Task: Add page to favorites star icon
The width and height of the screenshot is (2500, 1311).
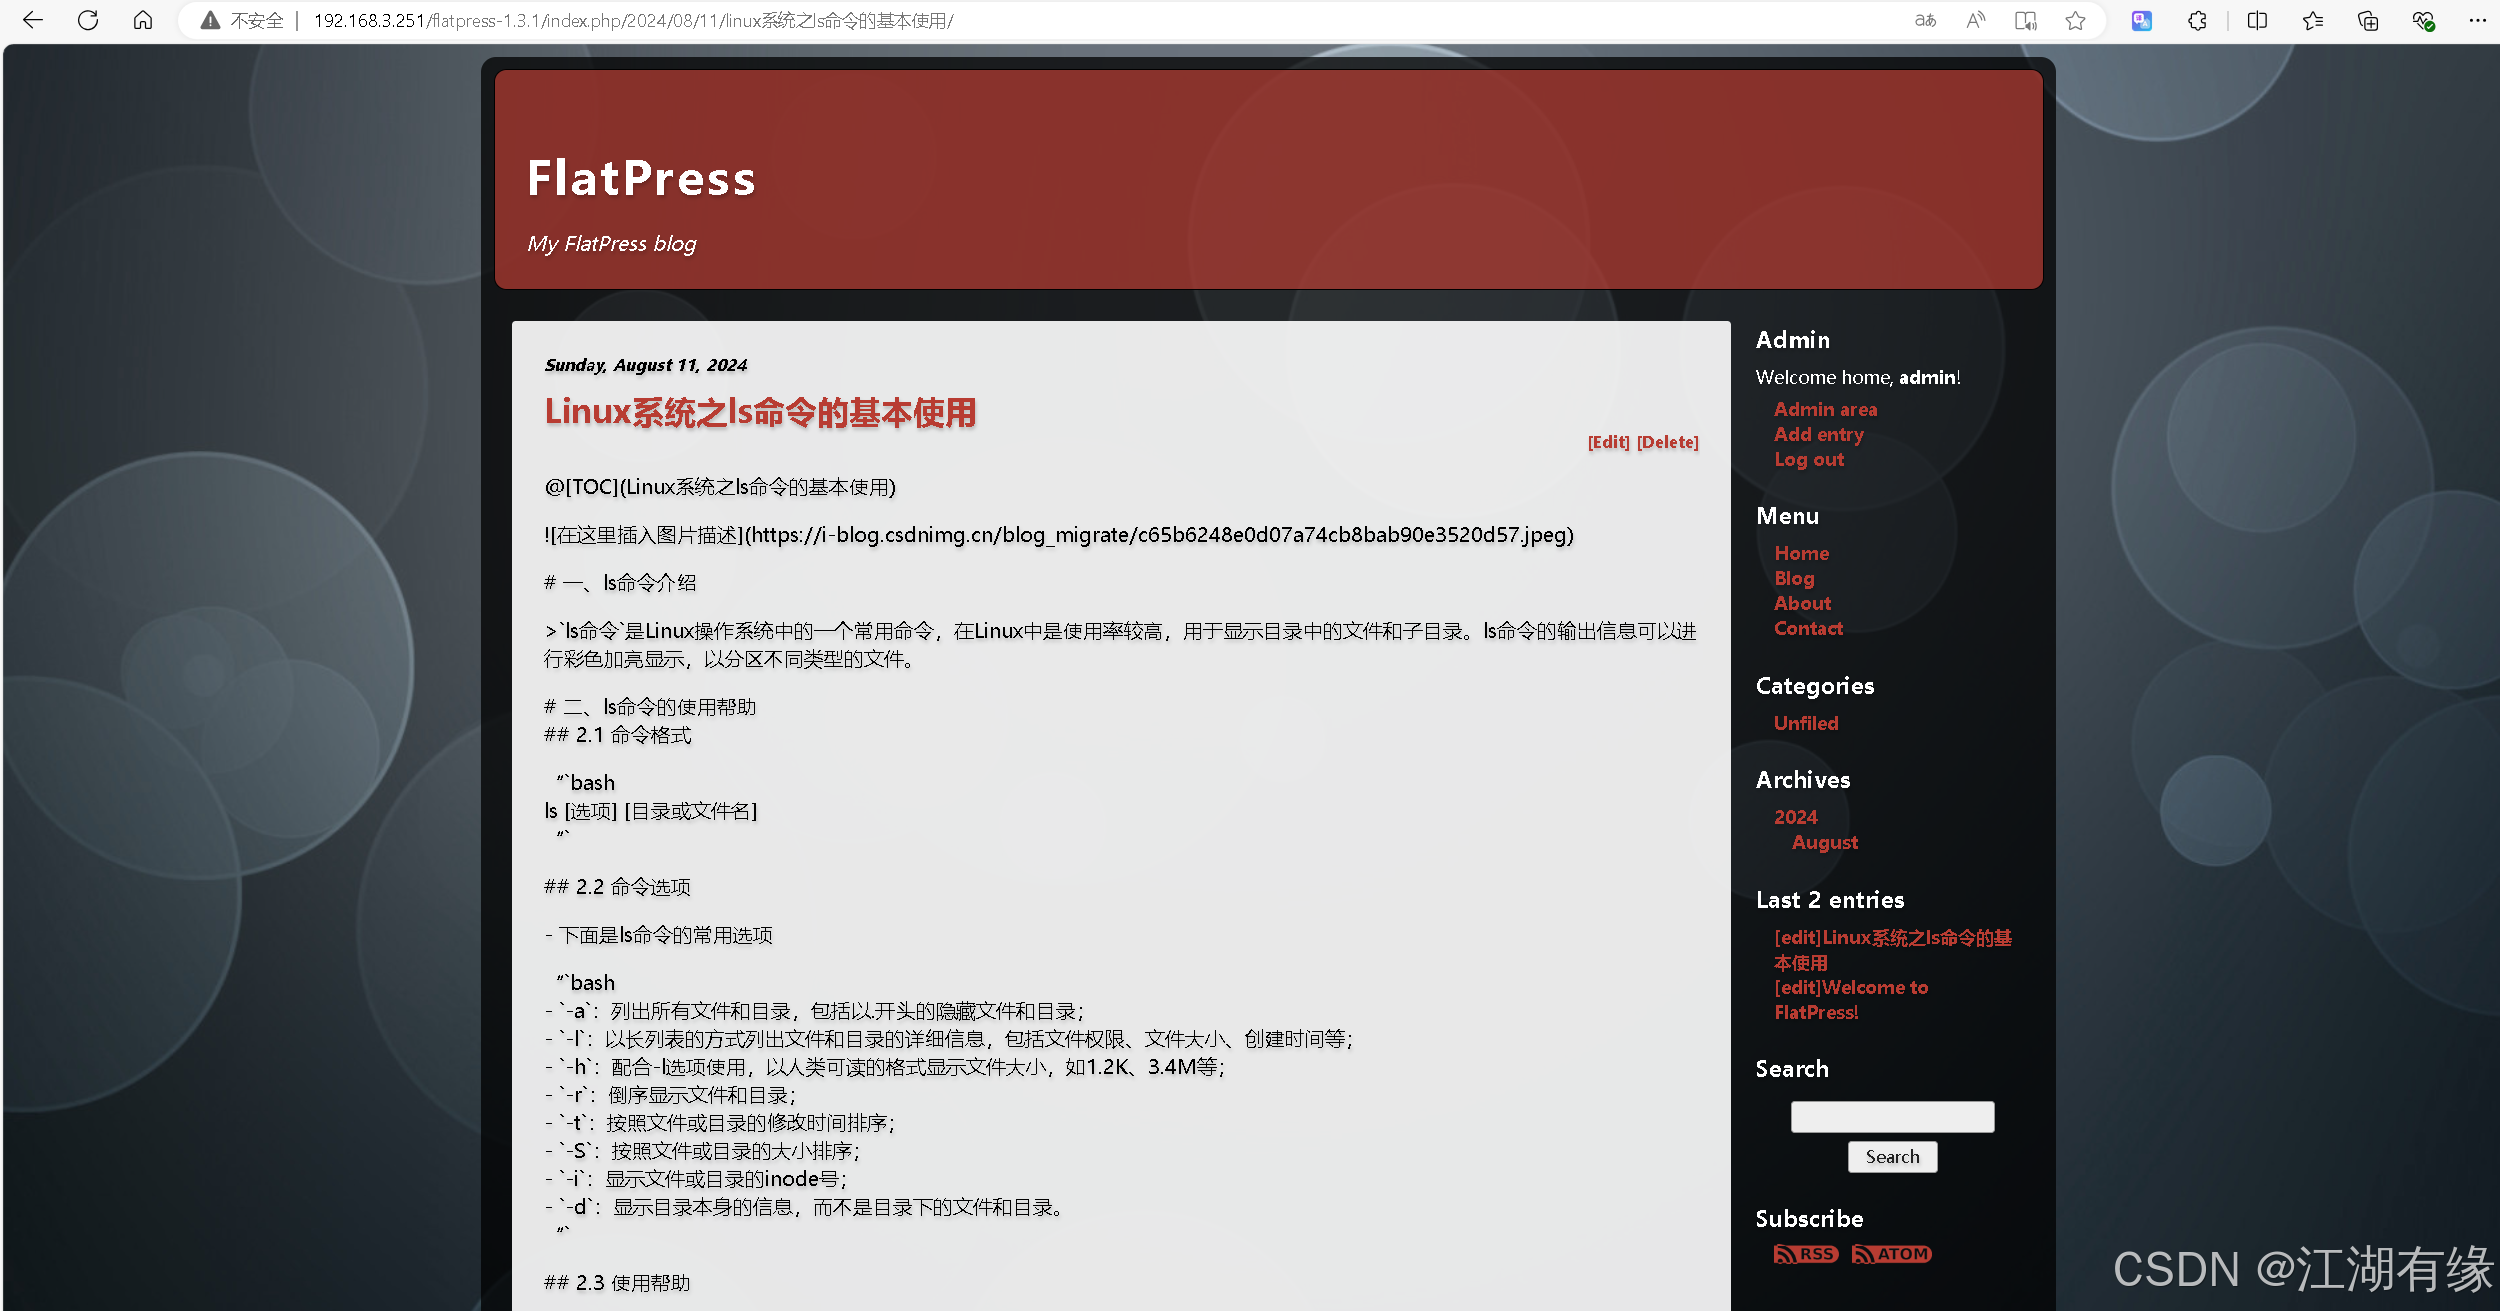Action: [2076, 20]
